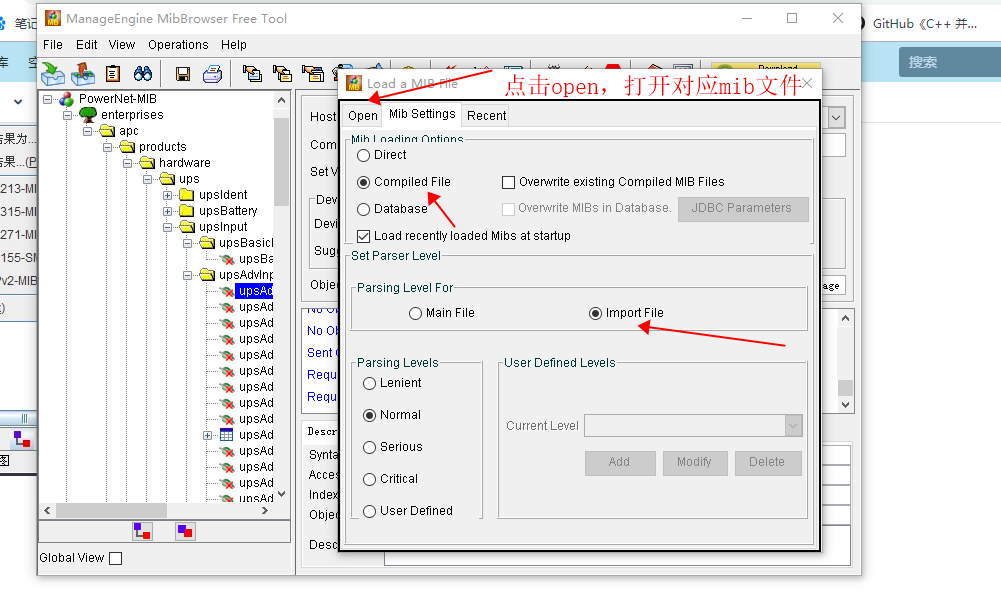Select the Direct loading option
Image resolution: width=1001 pixels, height=613 pixels.
pyautogui.click(x=364, y=155)
